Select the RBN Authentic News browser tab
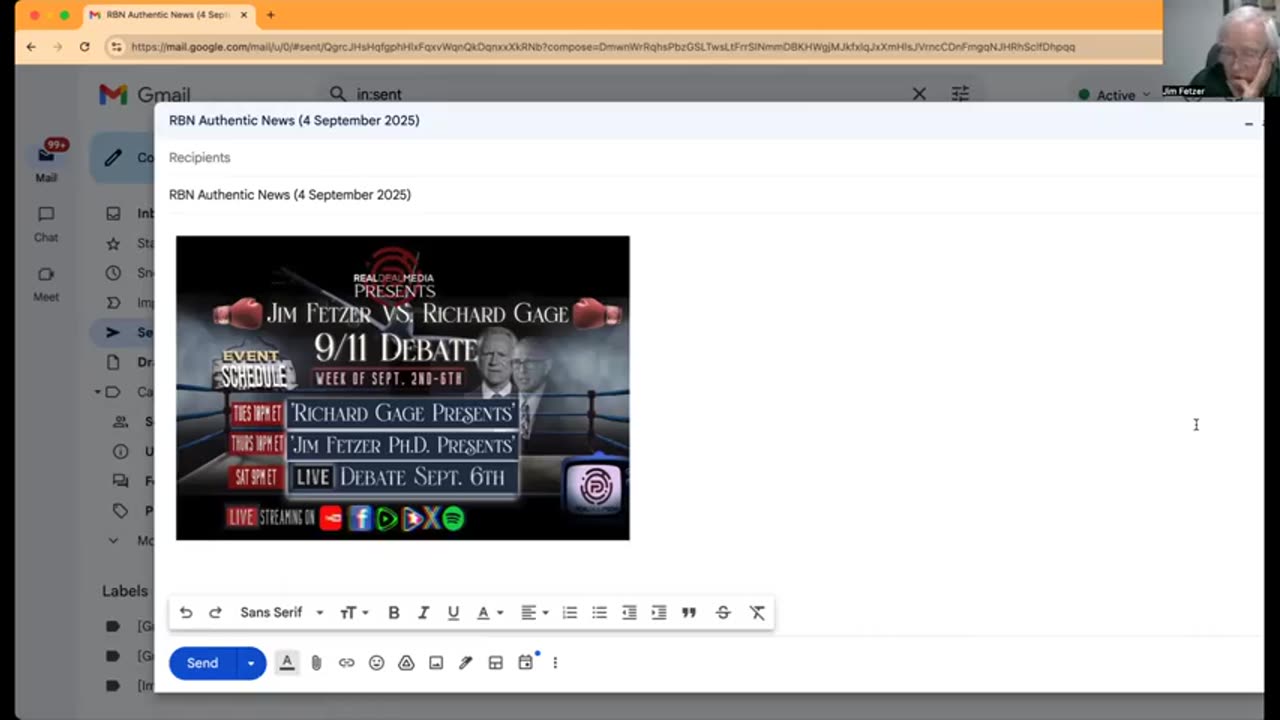 point(168,15)
